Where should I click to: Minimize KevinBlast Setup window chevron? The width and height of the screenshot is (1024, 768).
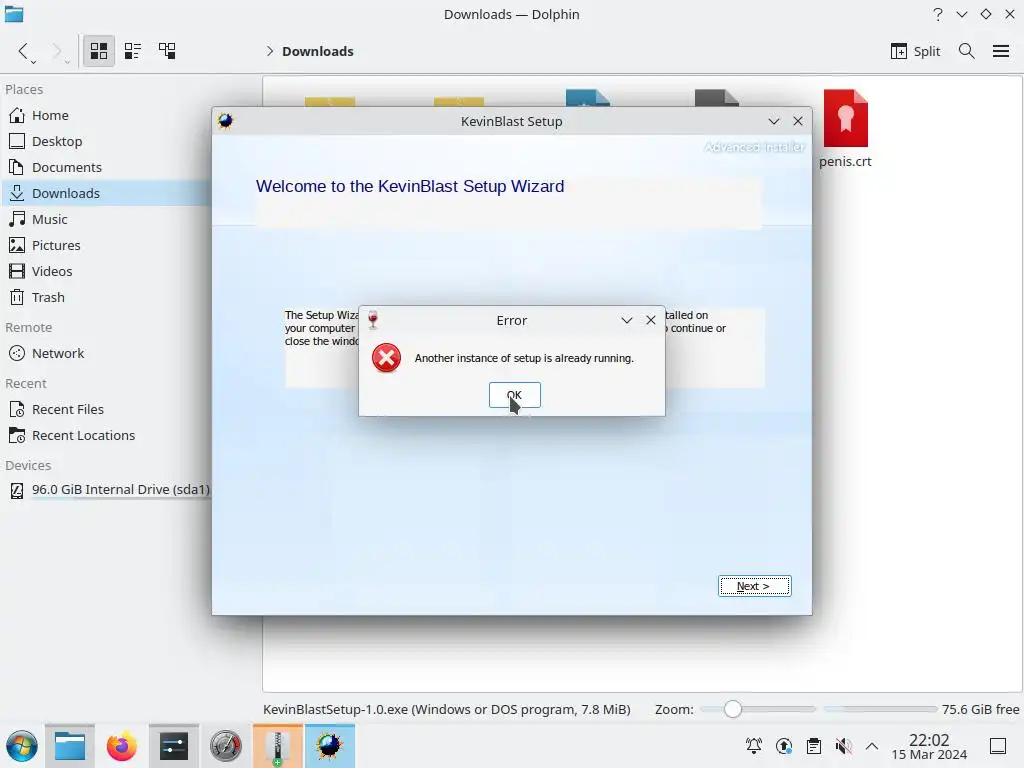[774, 121]
